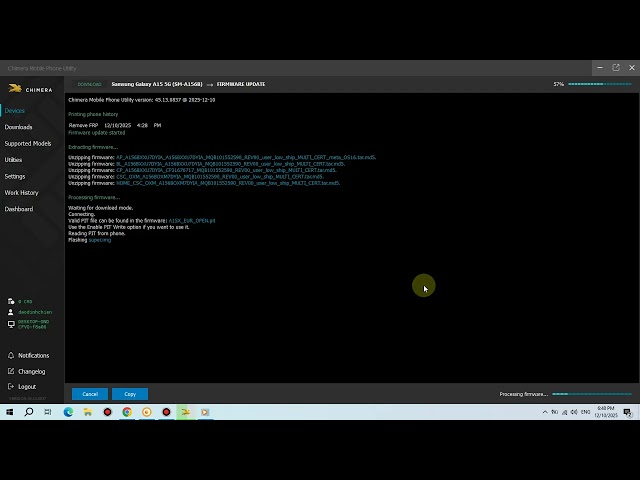
Task: Click the FIRMWARE UPDATE header label
Action: (x=241, y=84)
